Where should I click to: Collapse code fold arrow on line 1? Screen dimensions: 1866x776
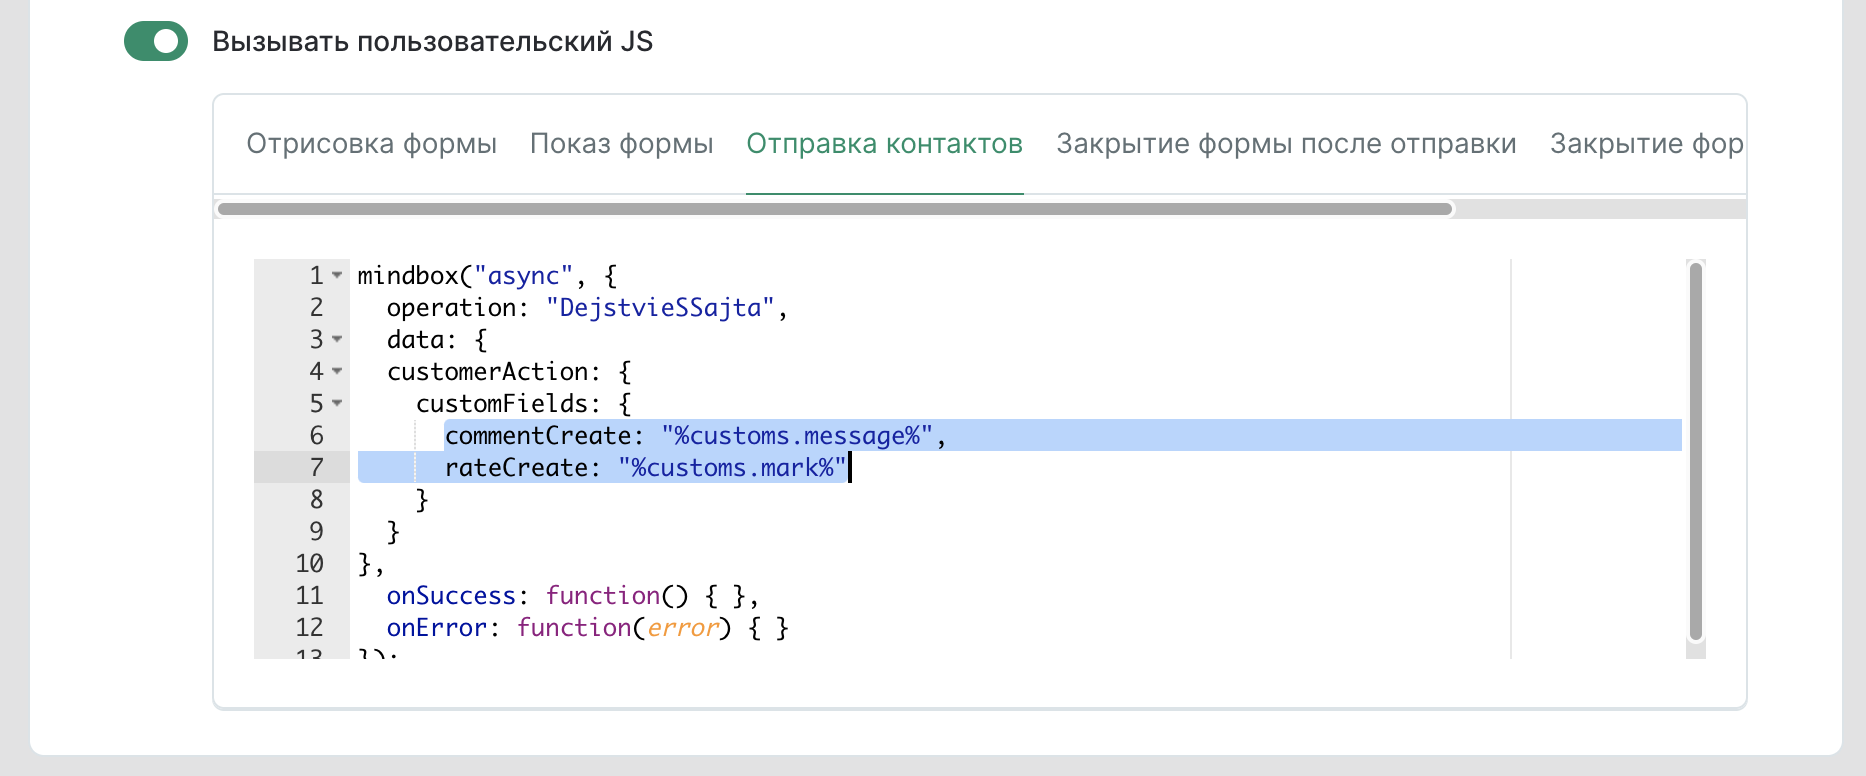(x=337, y=275)
